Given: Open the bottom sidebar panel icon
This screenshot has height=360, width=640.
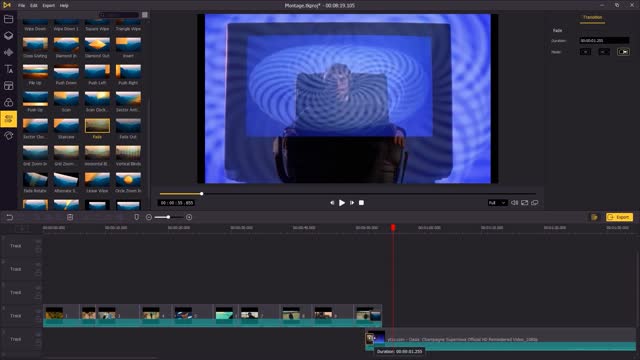Looking at the screenshot, I should pyautogui.click(x=8, y=136).
